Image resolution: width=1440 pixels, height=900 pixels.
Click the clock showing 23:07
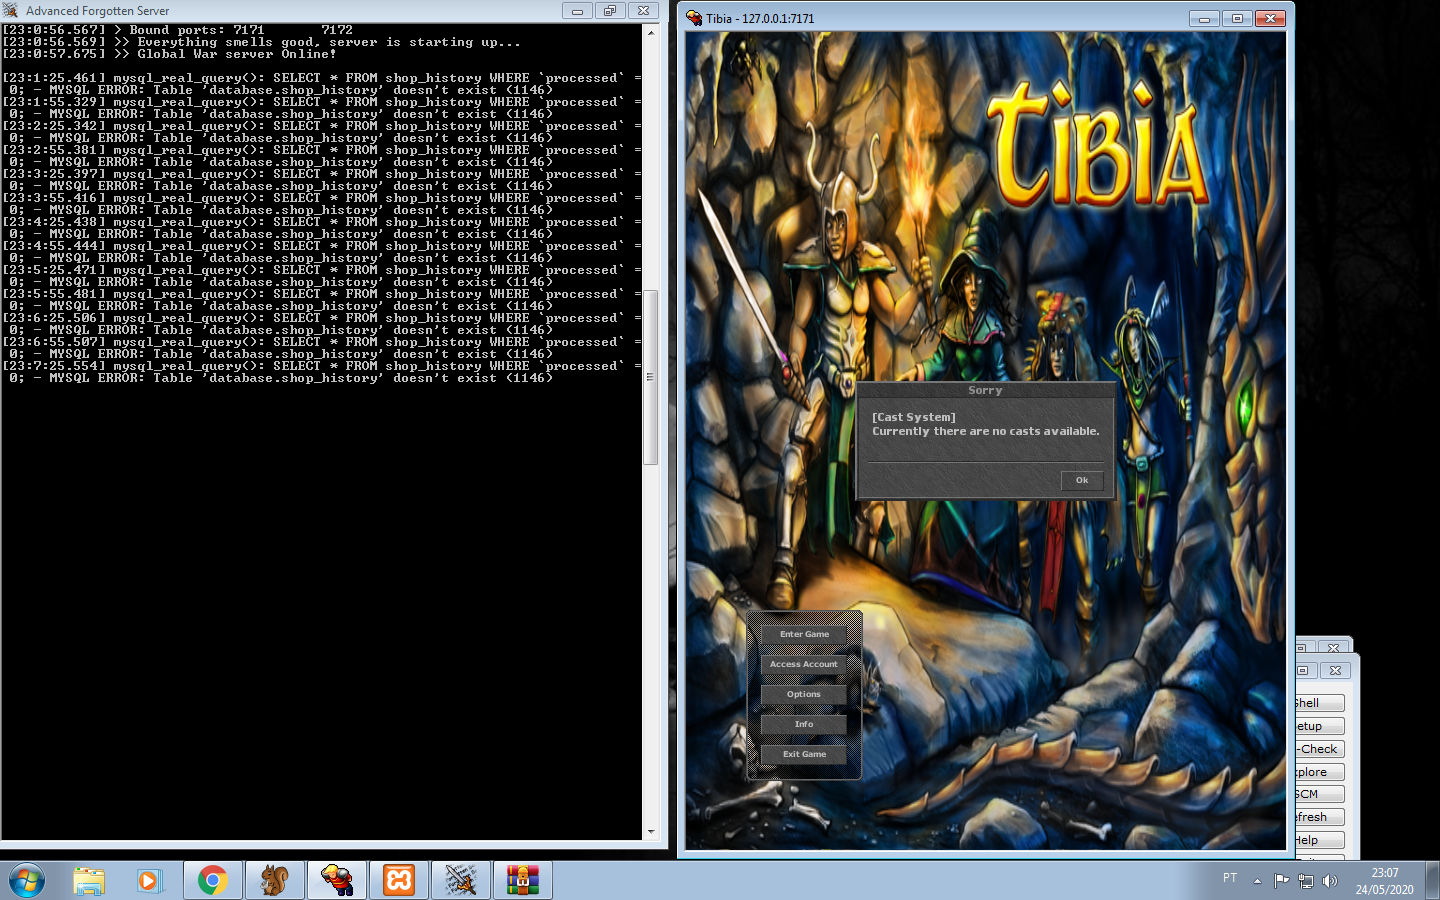[1385, 873]
